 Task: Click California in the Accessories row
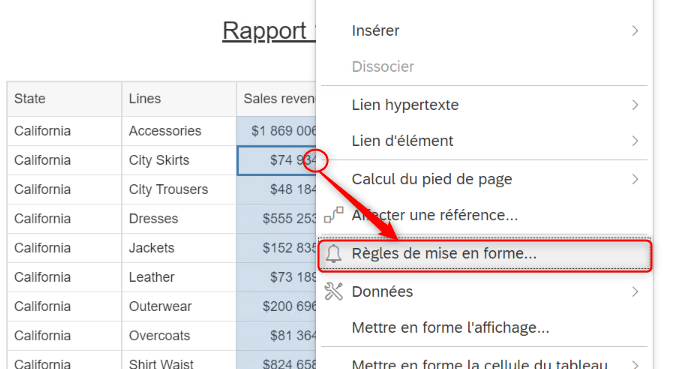(x=64, y=131)
